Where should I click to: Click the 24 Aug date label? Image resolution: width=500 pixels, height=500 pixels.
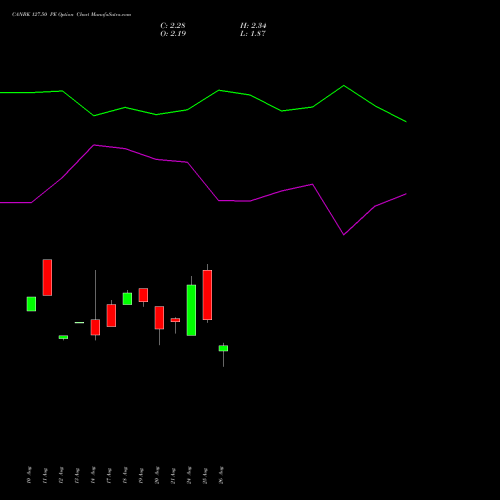coord(189,475)
